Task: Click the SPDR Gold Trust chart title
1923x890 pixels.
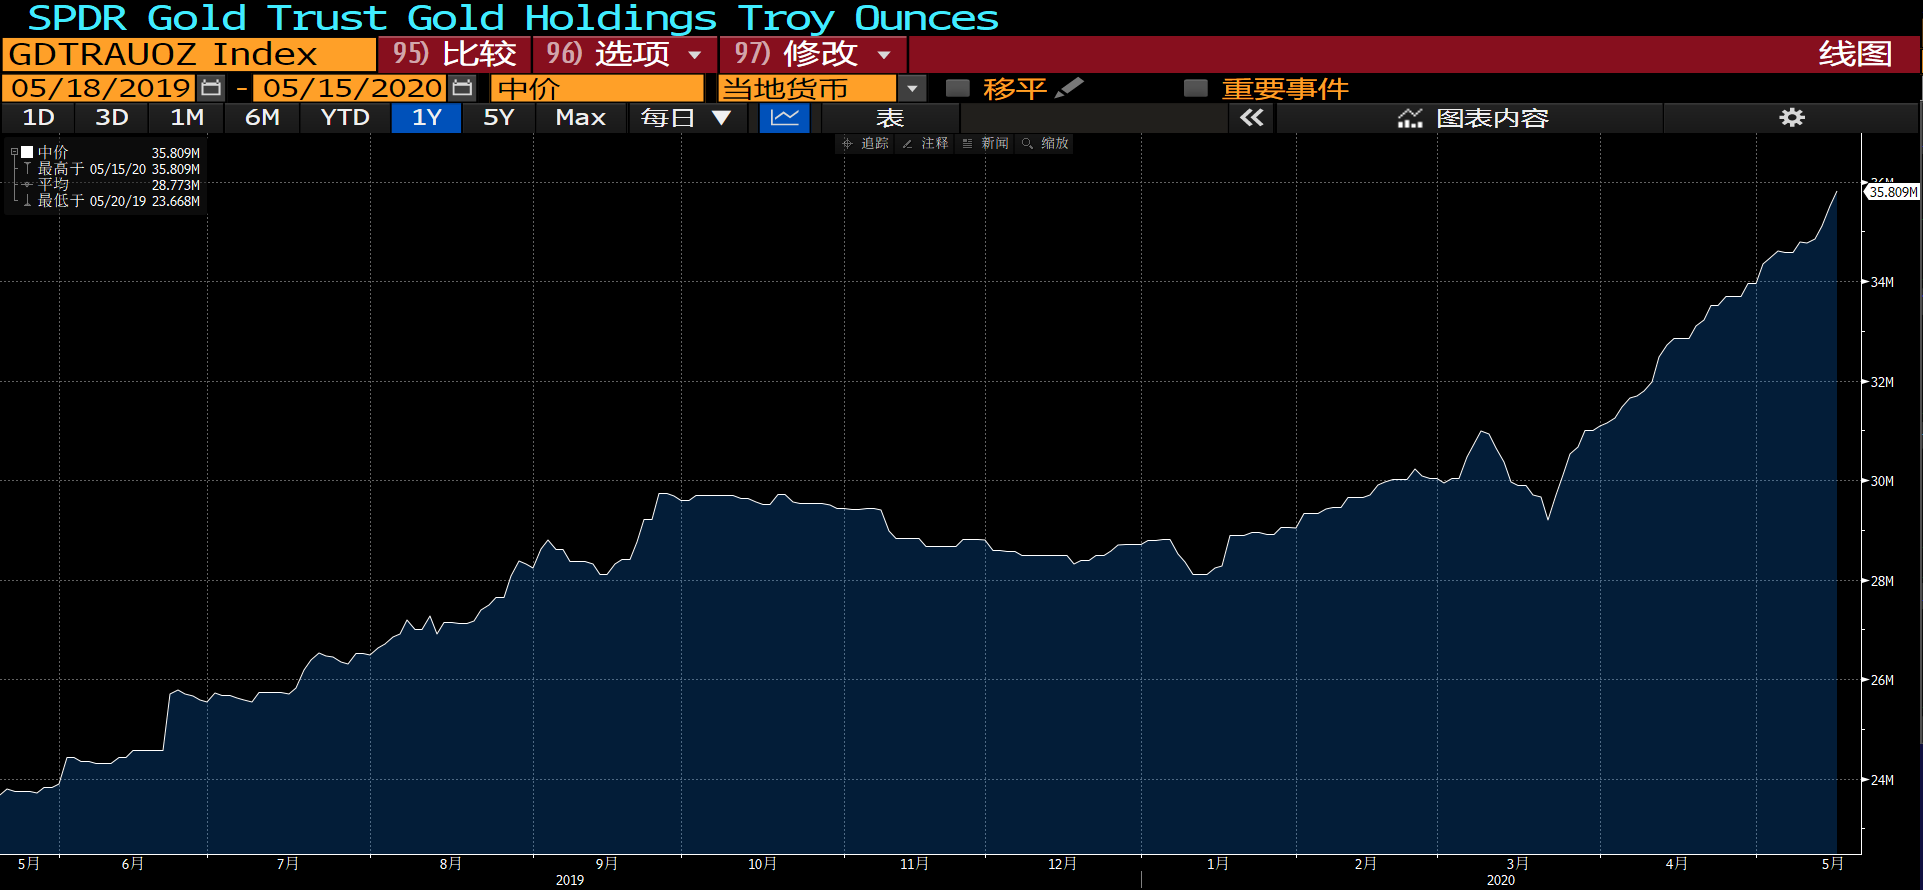Action: [513, 18]
